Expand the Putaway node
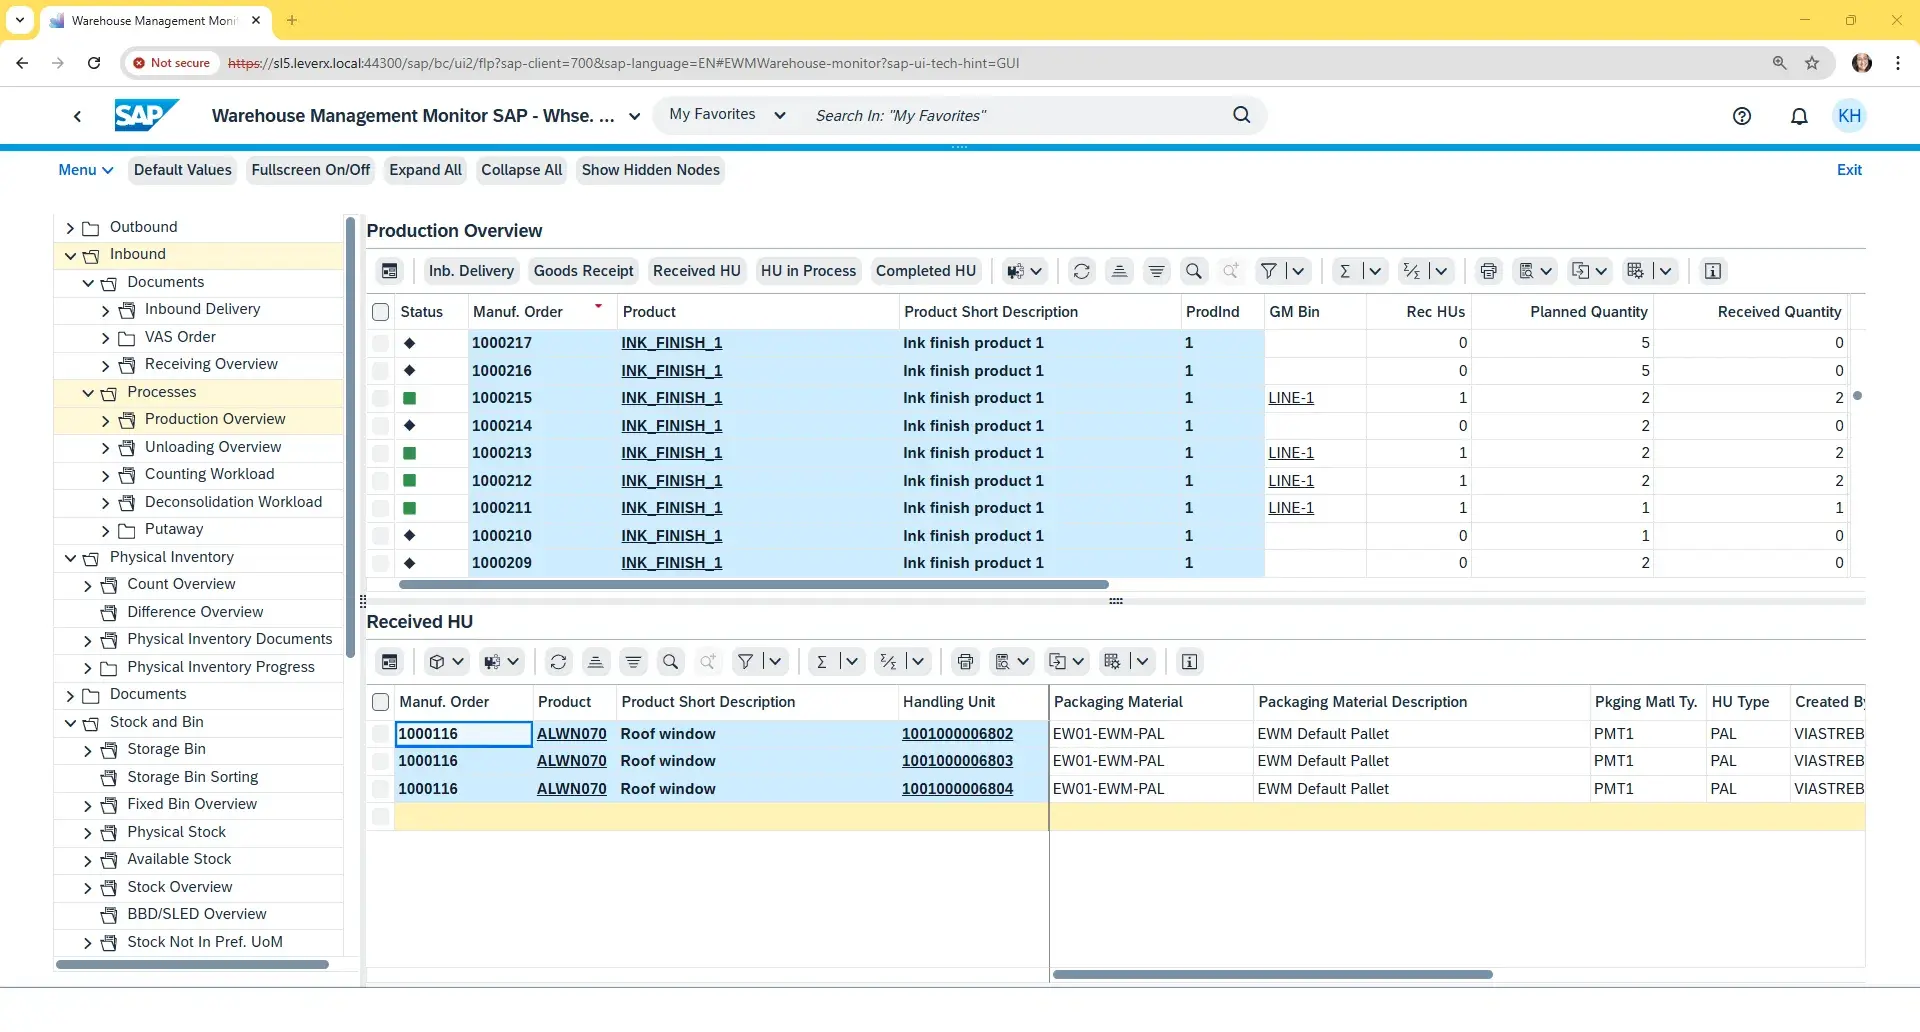The width and height of the screenshot is (1920, 1032). 105,530
